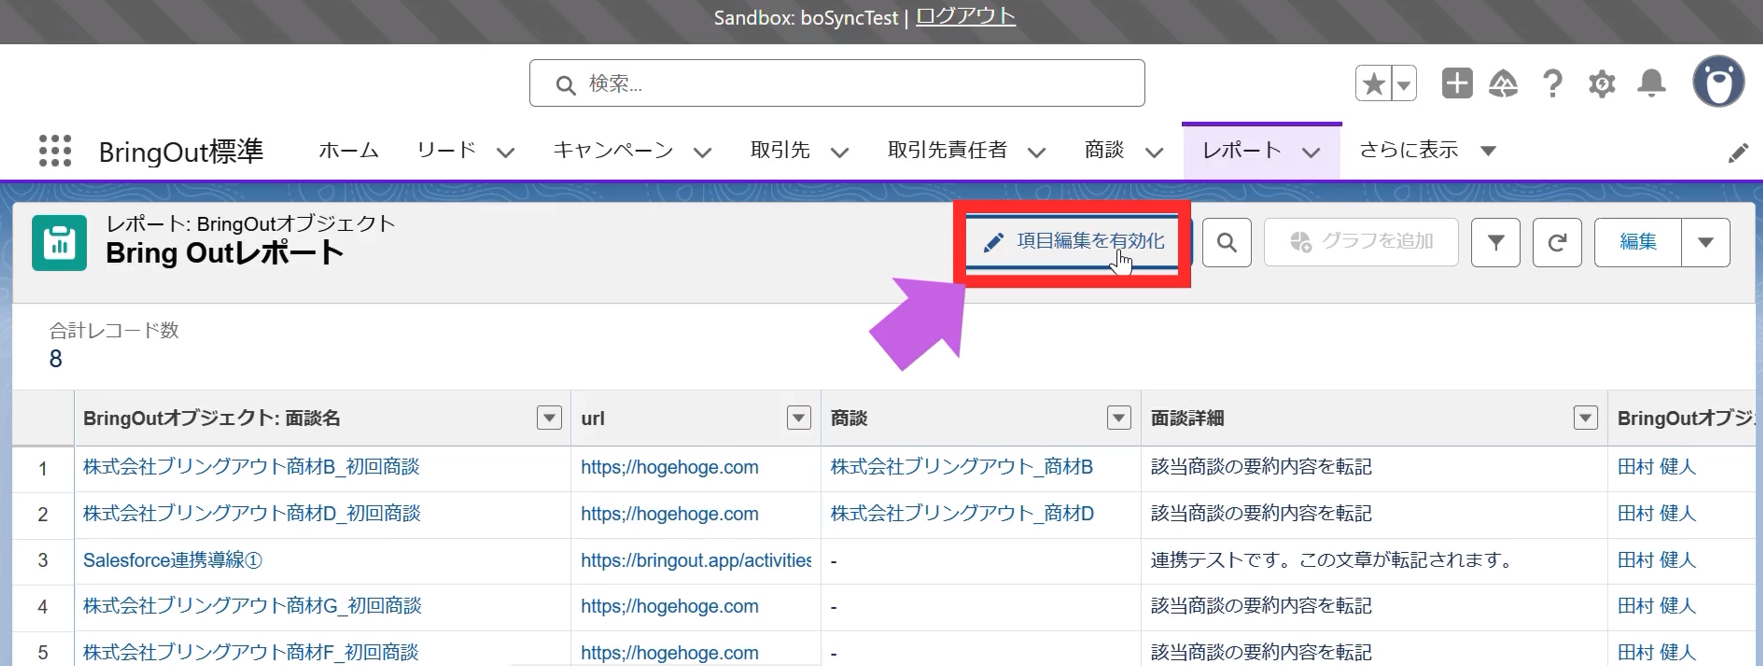Open the App Launcher dots grid

click(55, 151)
